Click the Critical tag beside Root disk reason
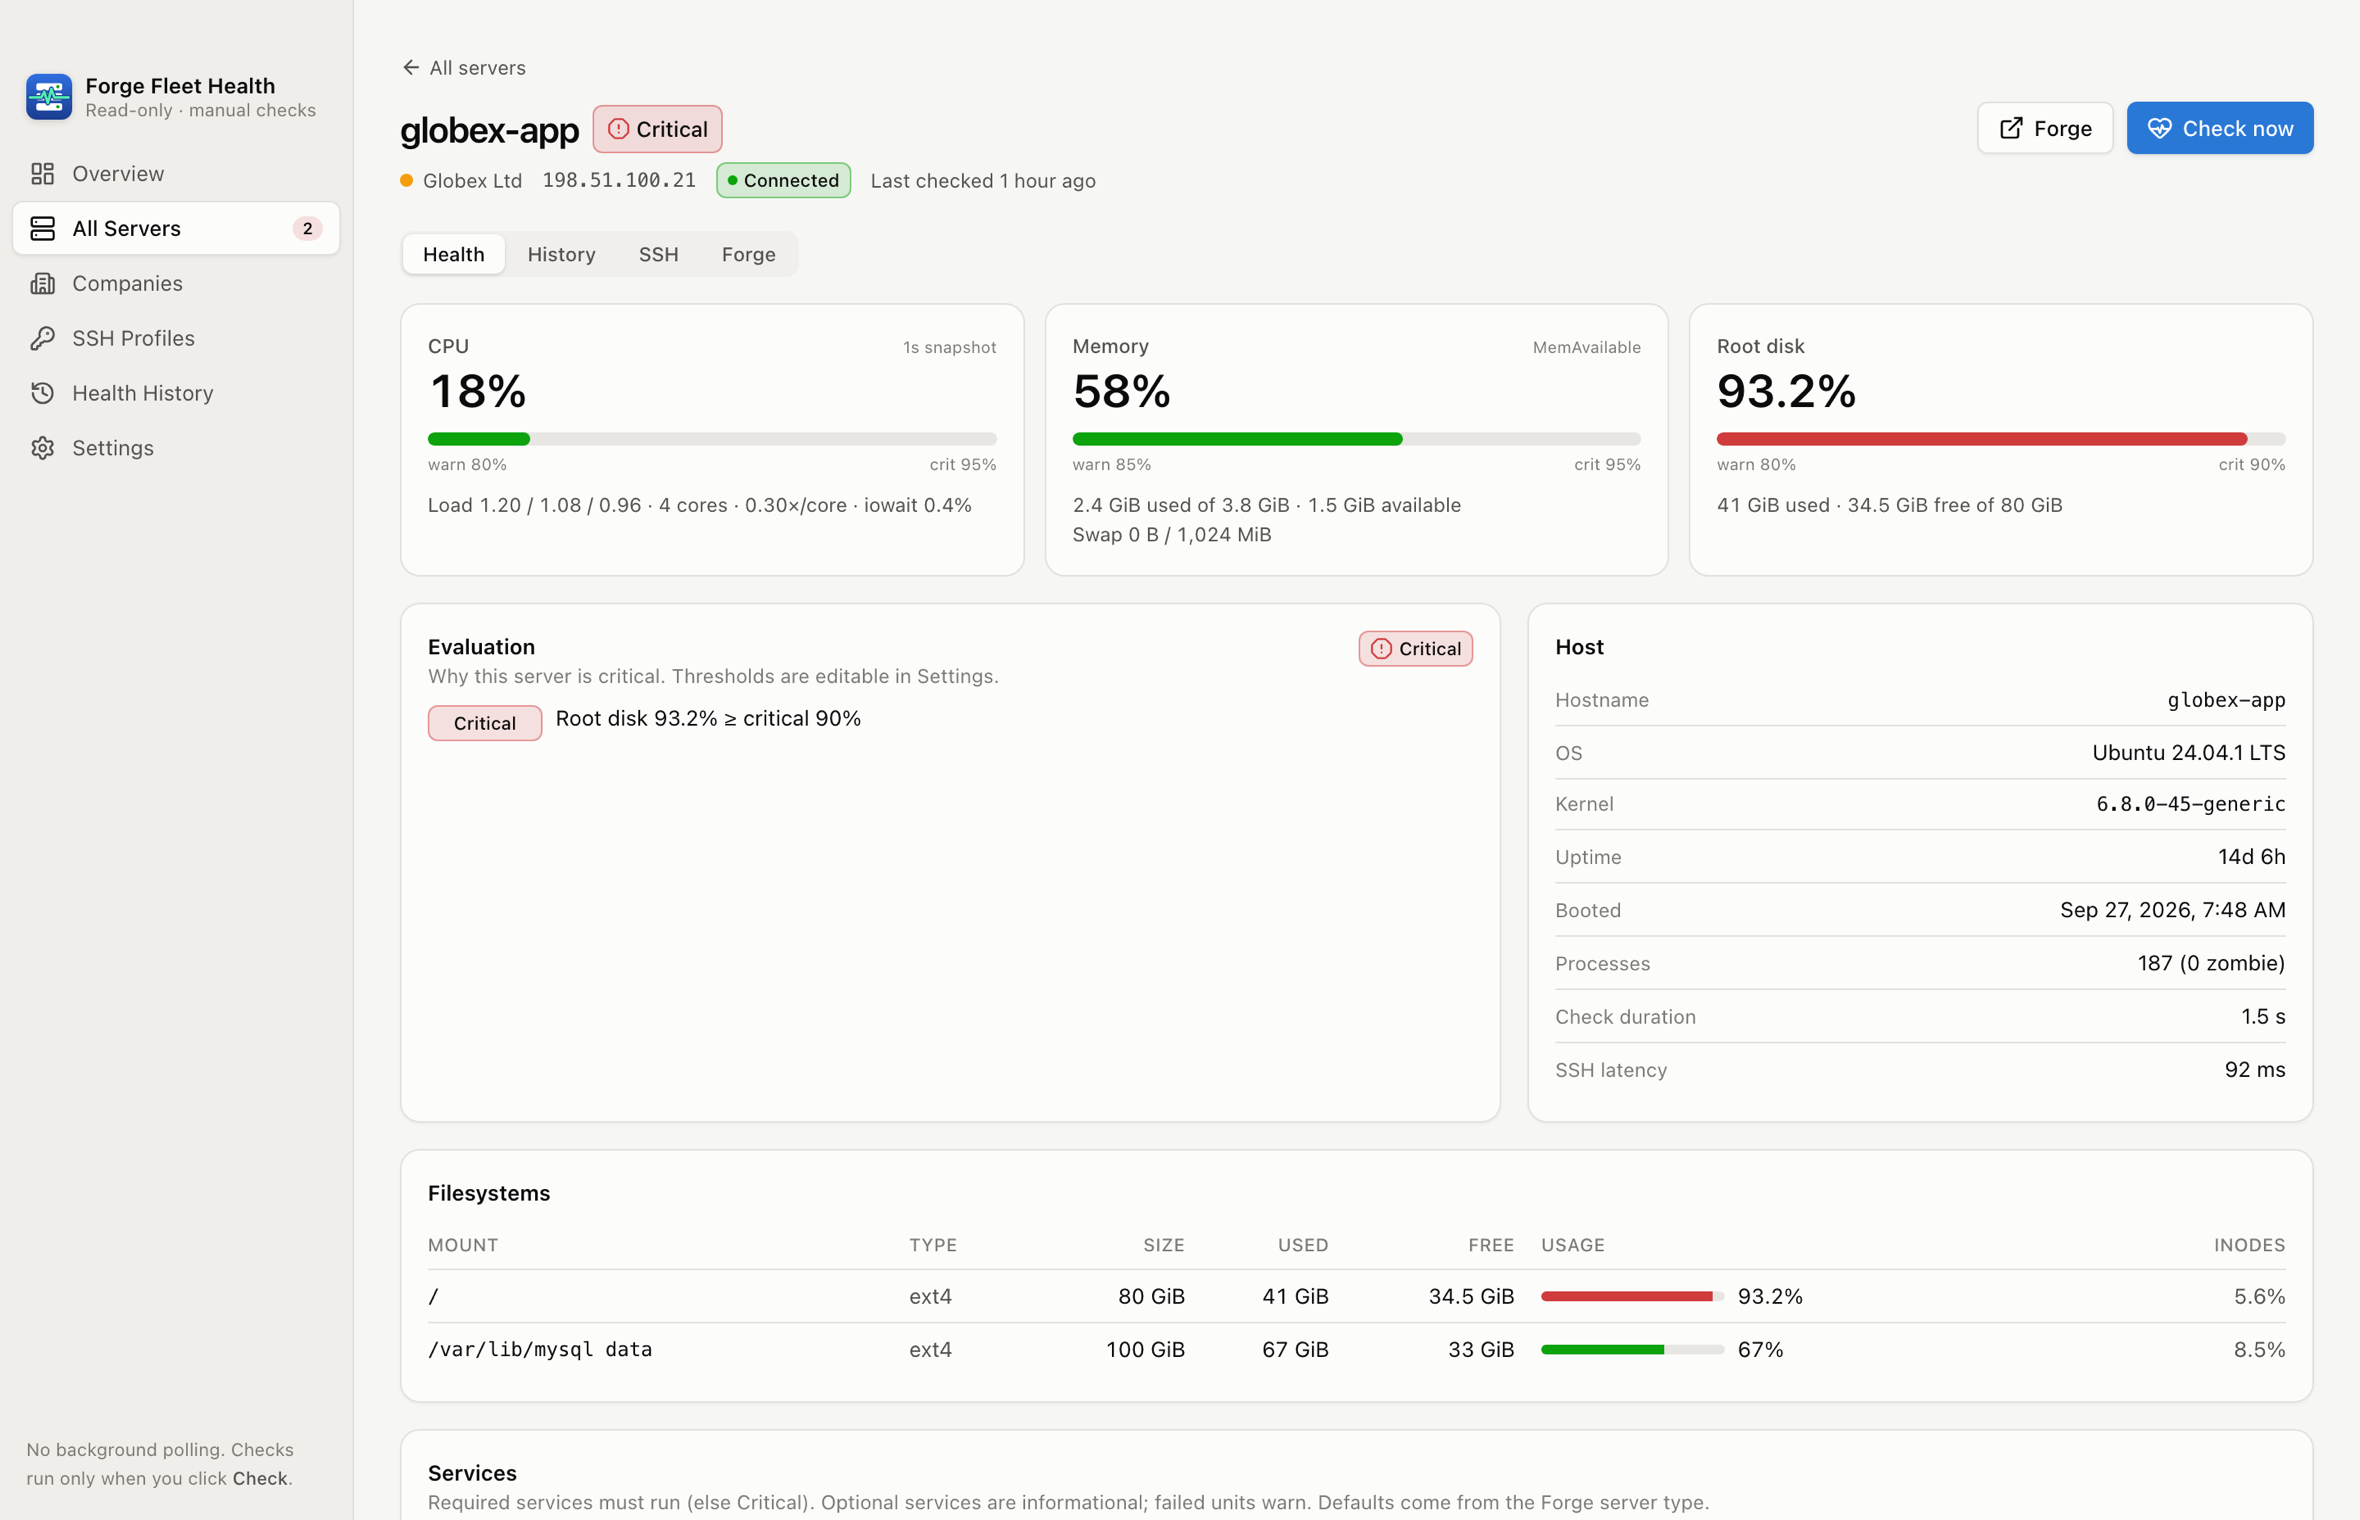 tap(485, 723)
